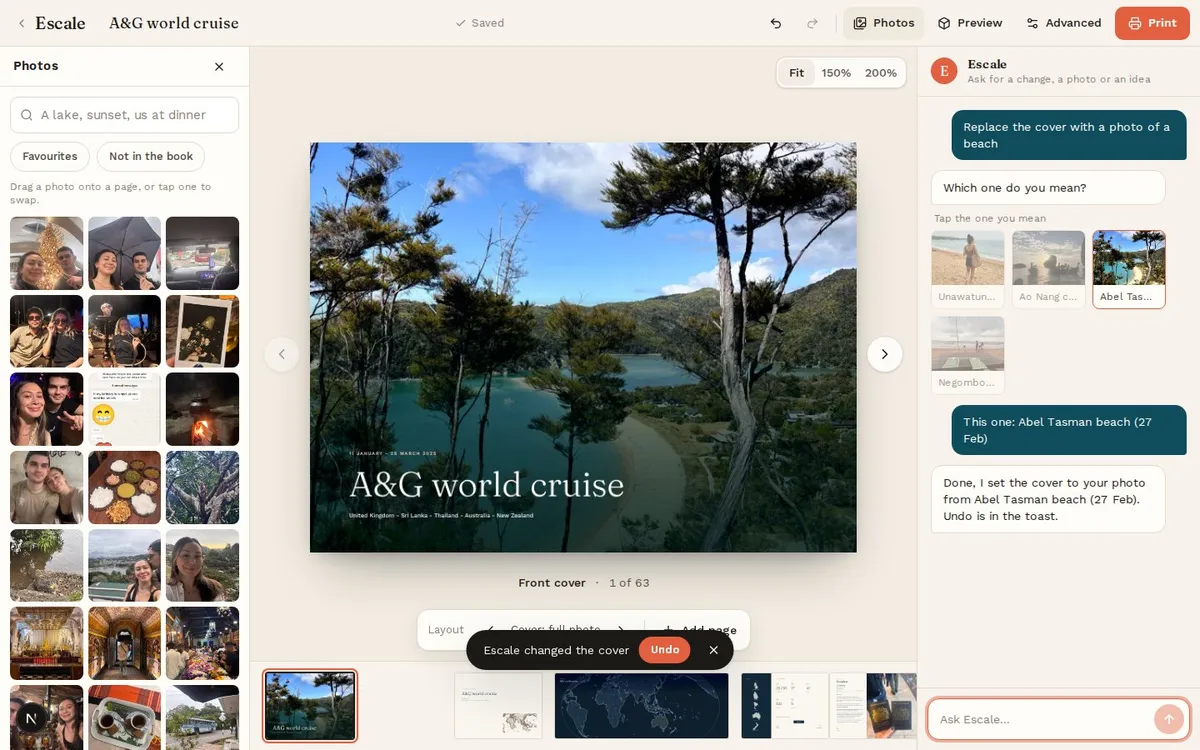Open the book Preview
1200x750 pixels.
pyautogui.click(x=970, y=23)
